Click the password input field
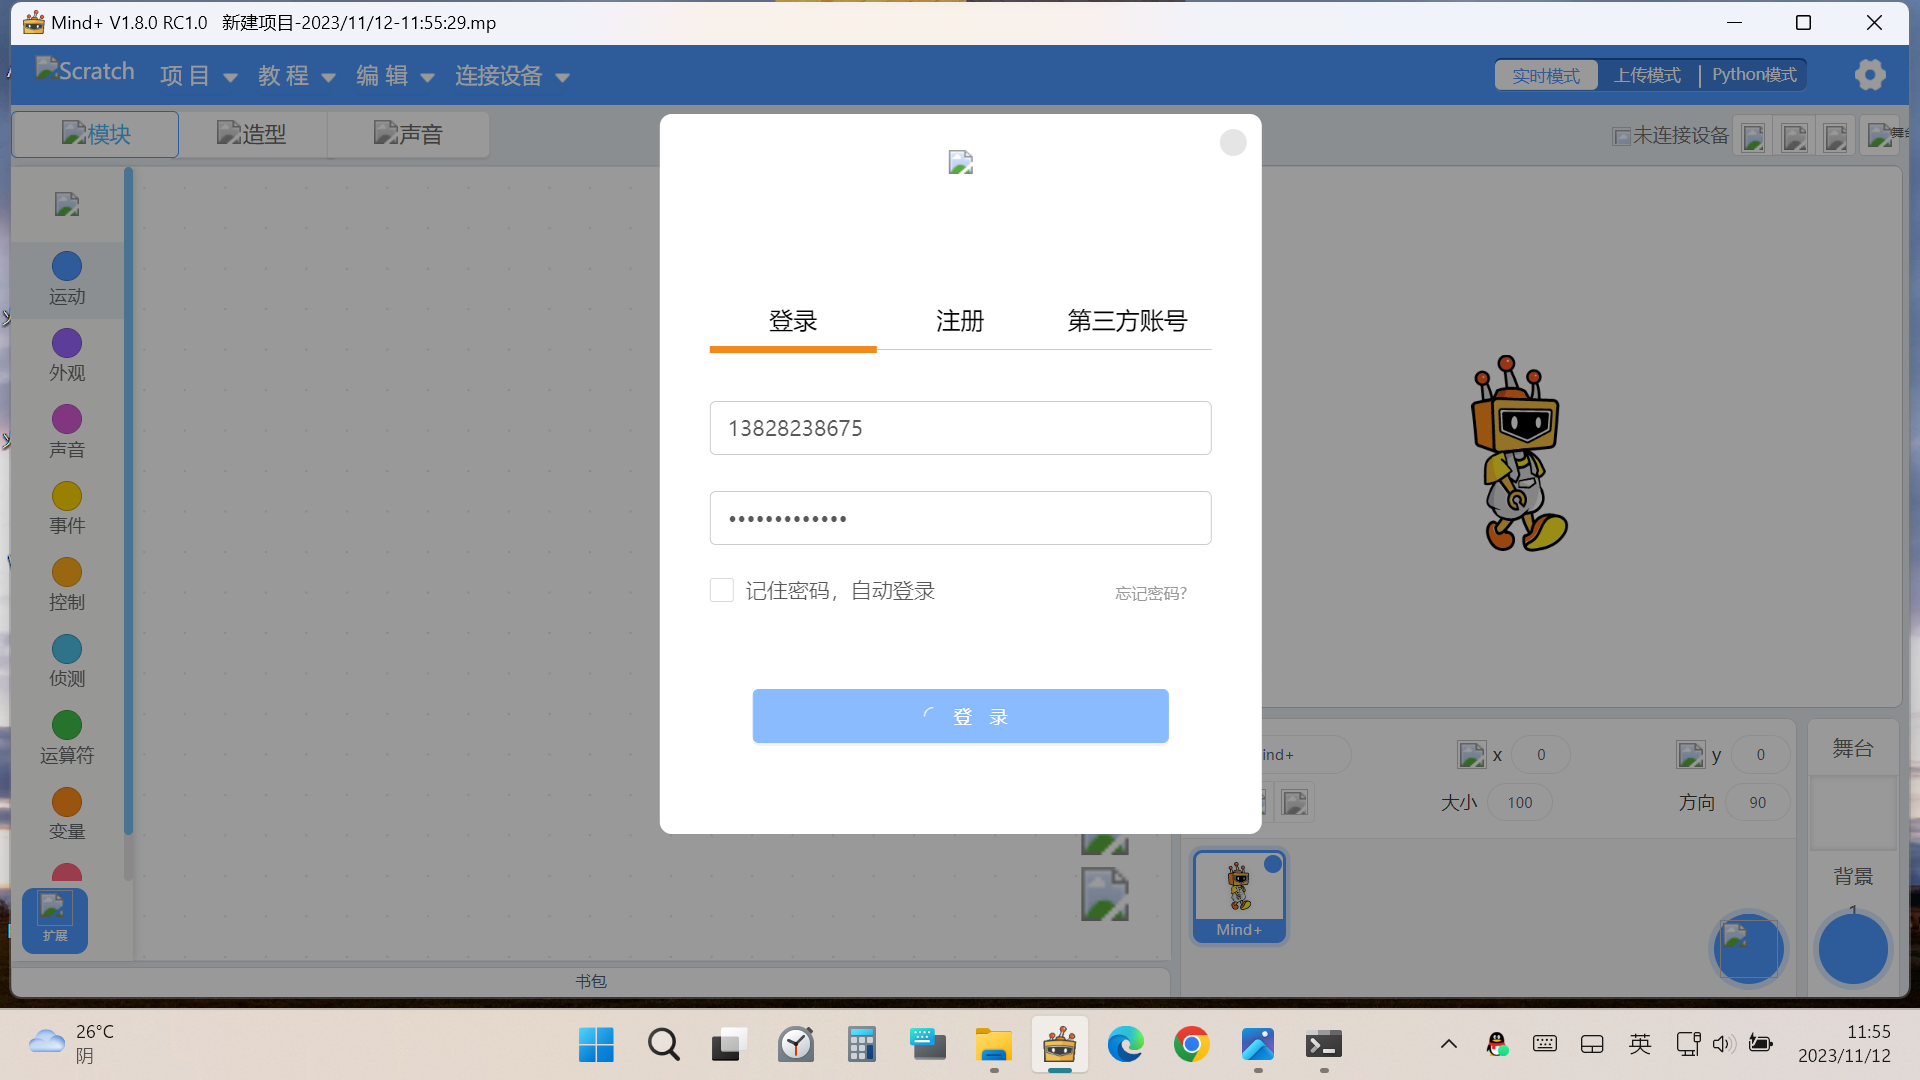 (960, 518)
